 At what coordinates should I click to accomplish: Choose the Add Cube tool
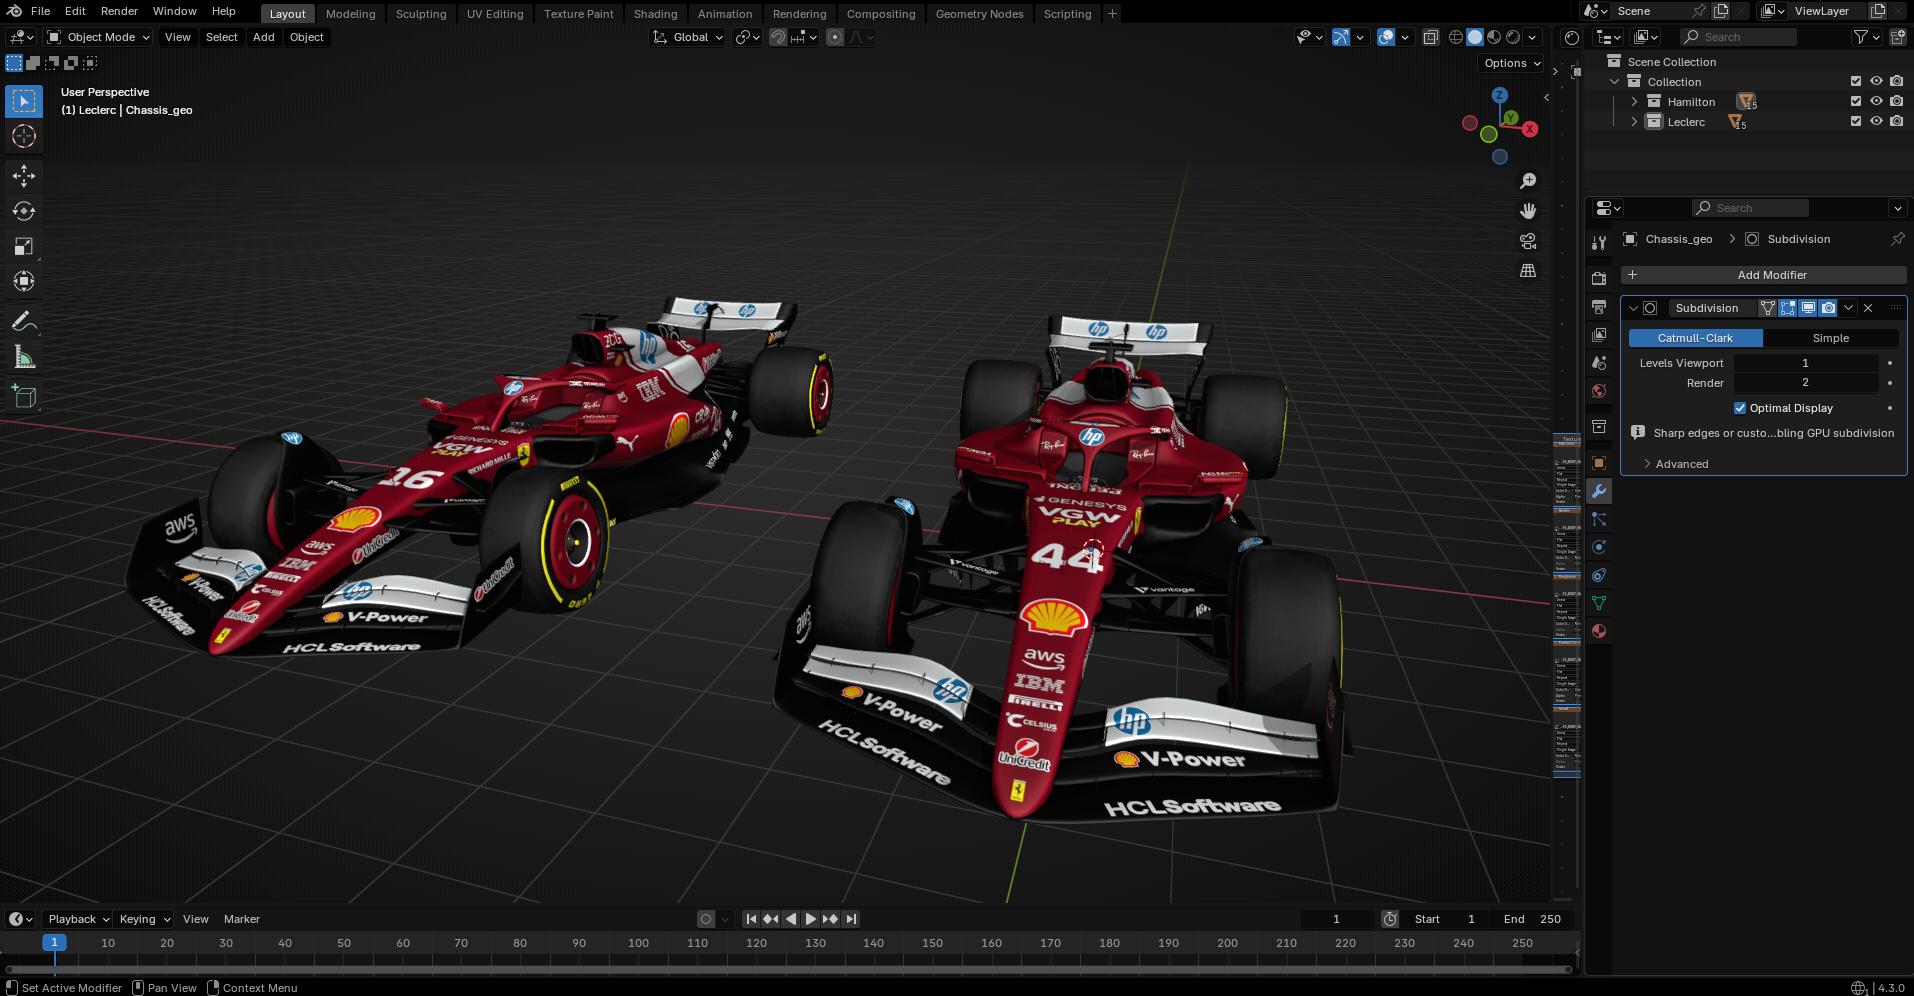pos(24,397)
